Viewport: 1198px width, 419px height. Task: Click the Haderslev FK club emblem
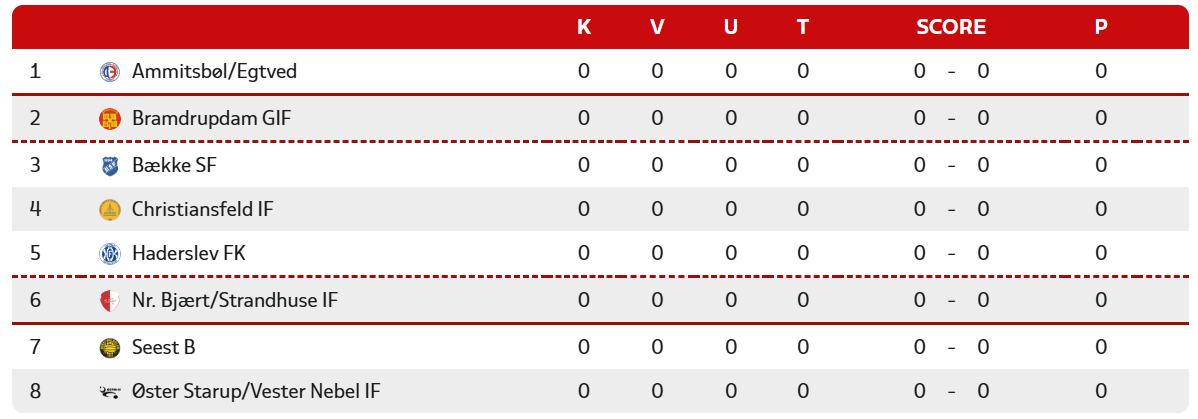coord(110,254)
